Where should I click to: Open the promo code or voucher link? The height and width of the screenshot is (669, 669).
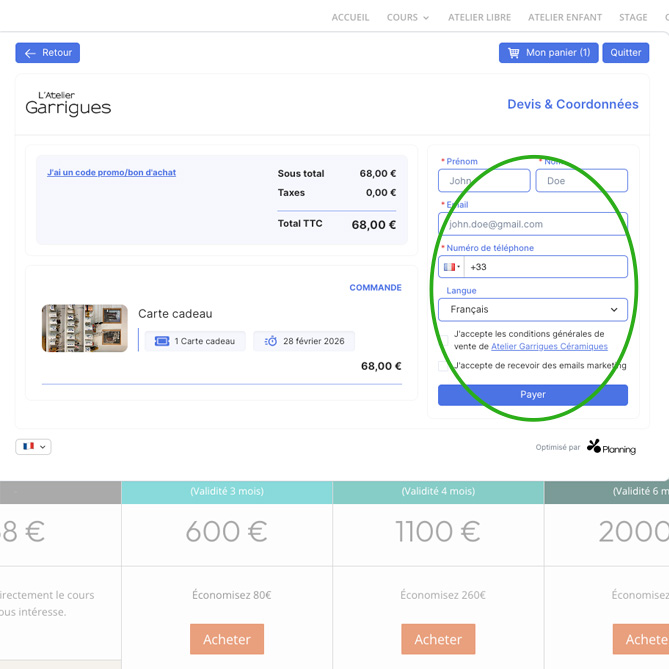[x=111, y=173]
